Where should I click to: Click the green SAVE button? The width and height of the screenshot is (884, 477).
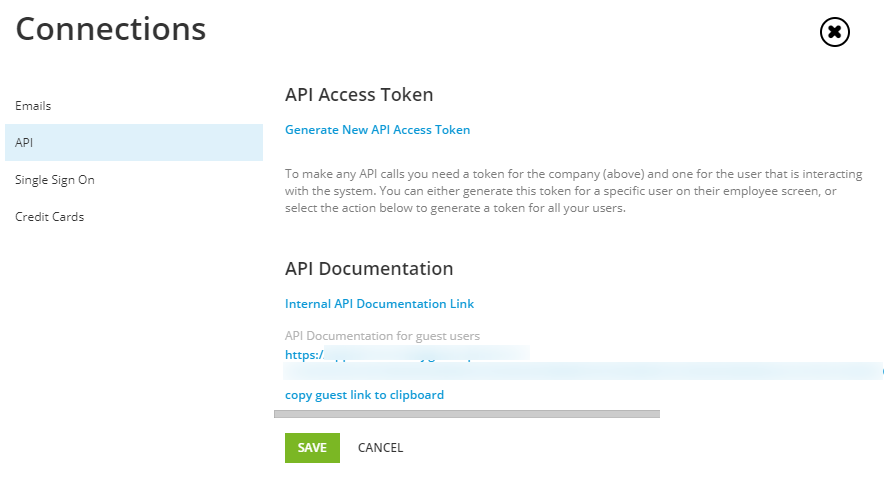(x=312, y=448)
